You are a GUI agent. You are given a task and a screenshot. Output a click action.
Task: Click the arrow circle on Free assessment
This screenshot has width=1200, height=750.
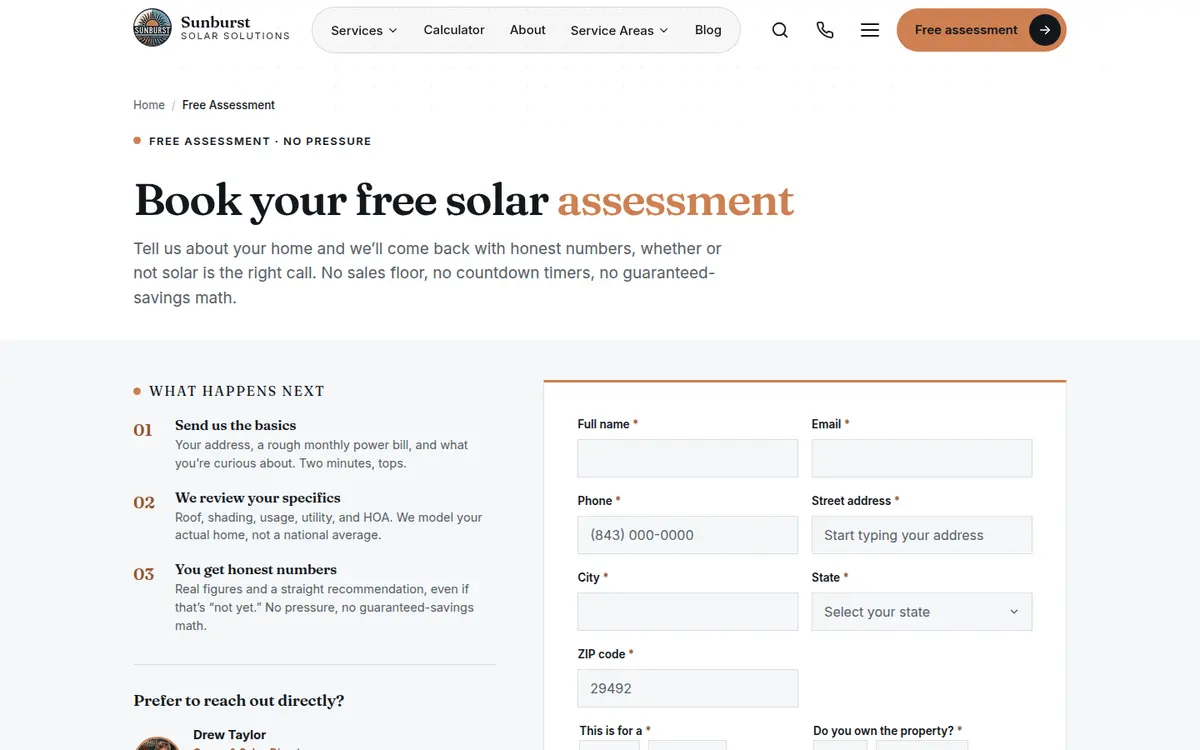tap(1044, 30)
